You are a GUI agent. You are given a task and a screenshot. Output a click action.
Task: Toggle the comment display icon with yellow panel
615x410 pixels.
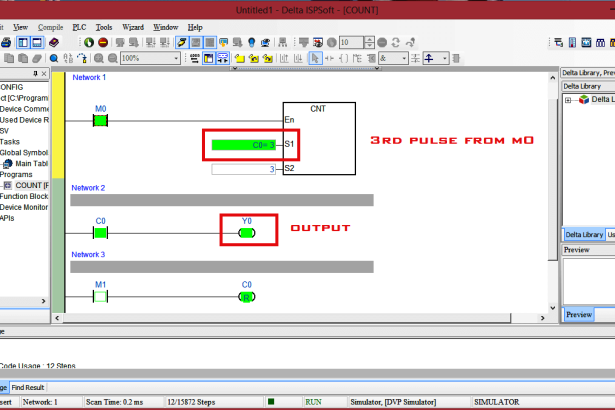pos(209,58)
